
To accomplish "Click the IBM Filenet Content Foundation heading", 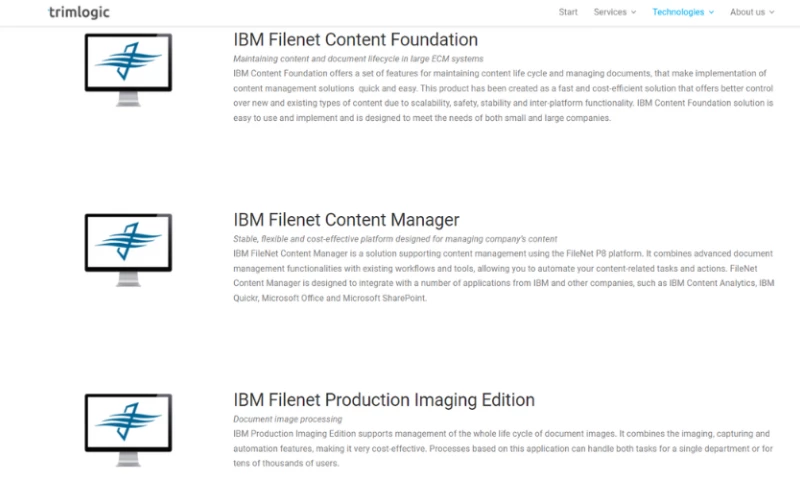I will click(x=355, y=40).
